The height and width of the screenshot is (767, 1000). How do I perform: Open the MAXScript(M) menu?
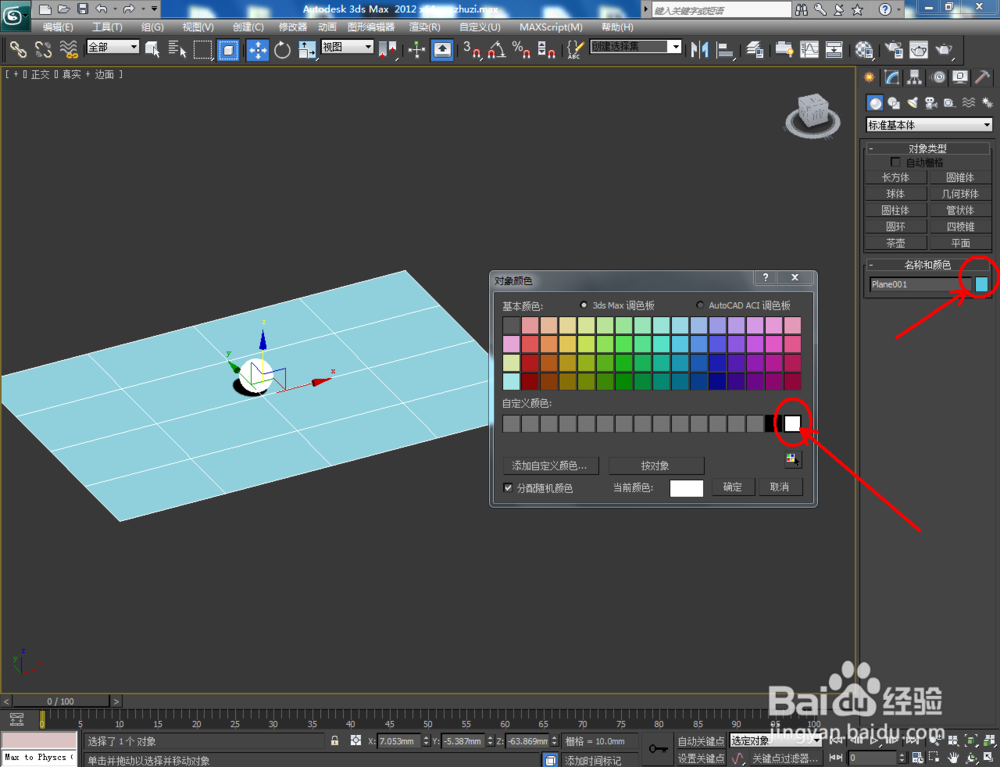(x=549, y=27)
